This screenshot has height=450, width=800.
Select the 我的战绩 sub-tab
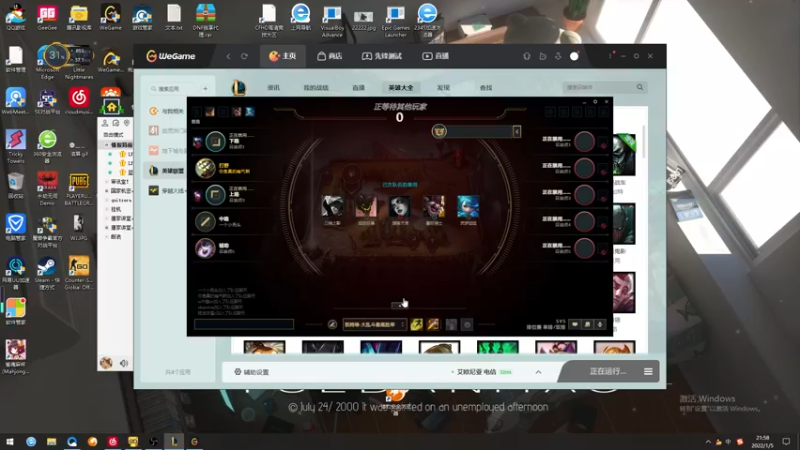(316, 88)
